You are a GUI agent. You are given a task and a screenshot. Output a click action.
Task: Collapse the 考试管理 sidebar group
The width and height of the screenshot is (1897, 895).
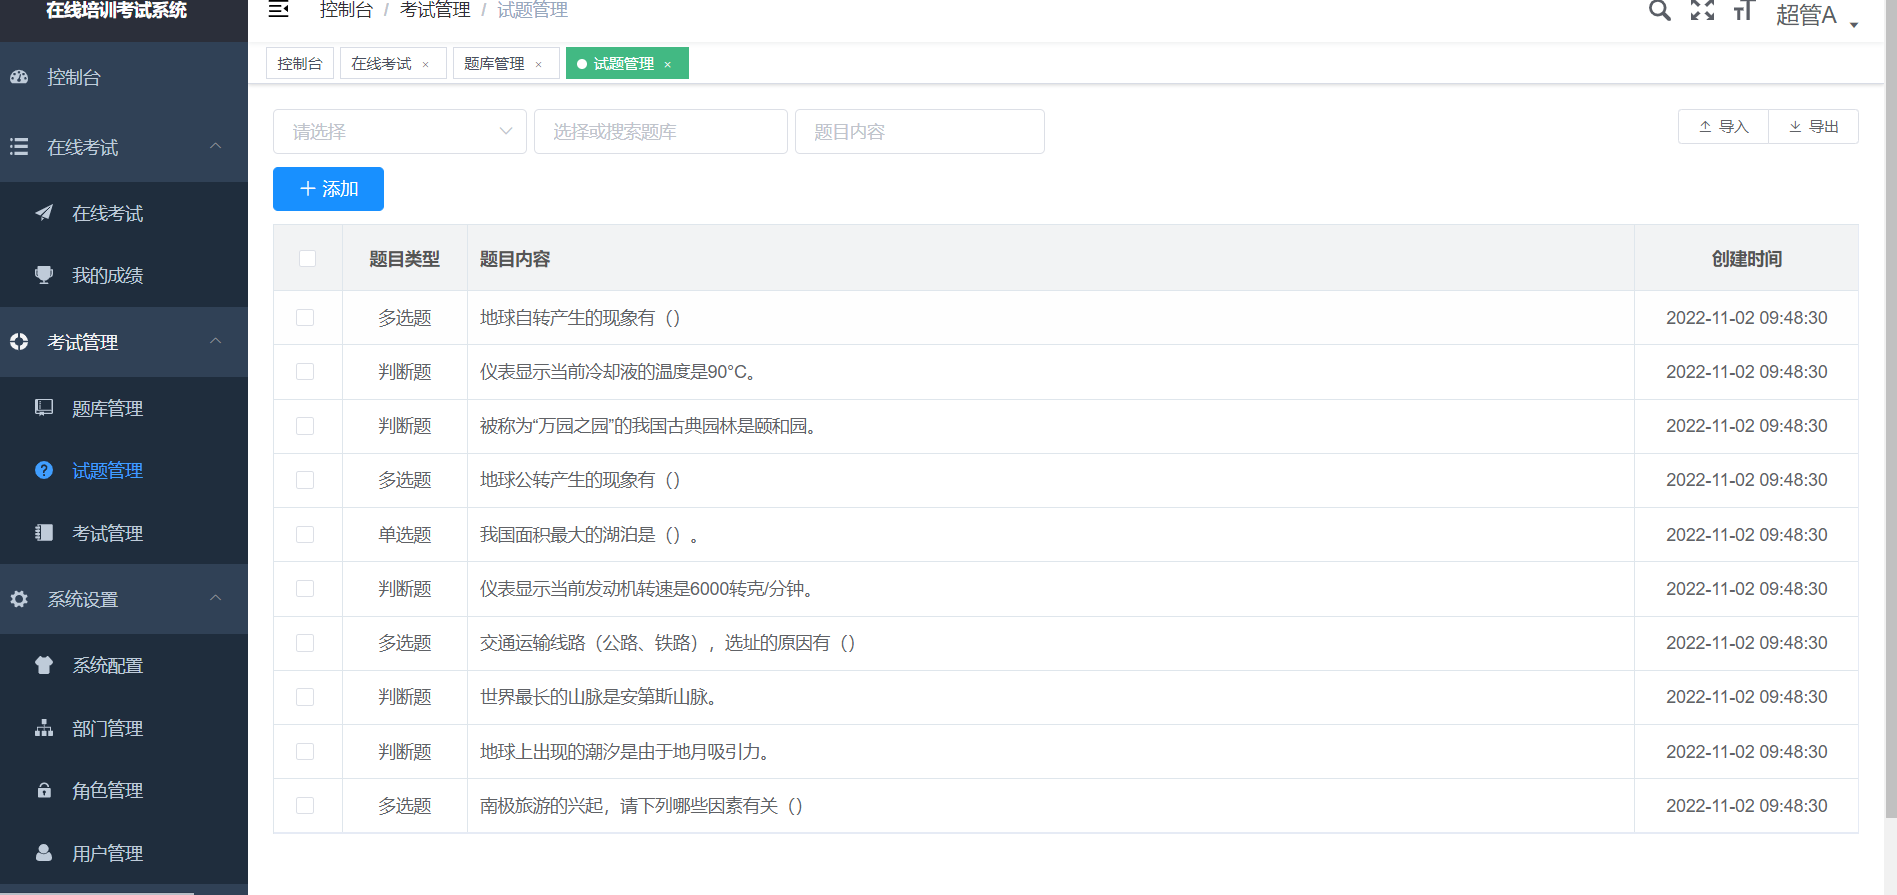[x=215, y=341]
